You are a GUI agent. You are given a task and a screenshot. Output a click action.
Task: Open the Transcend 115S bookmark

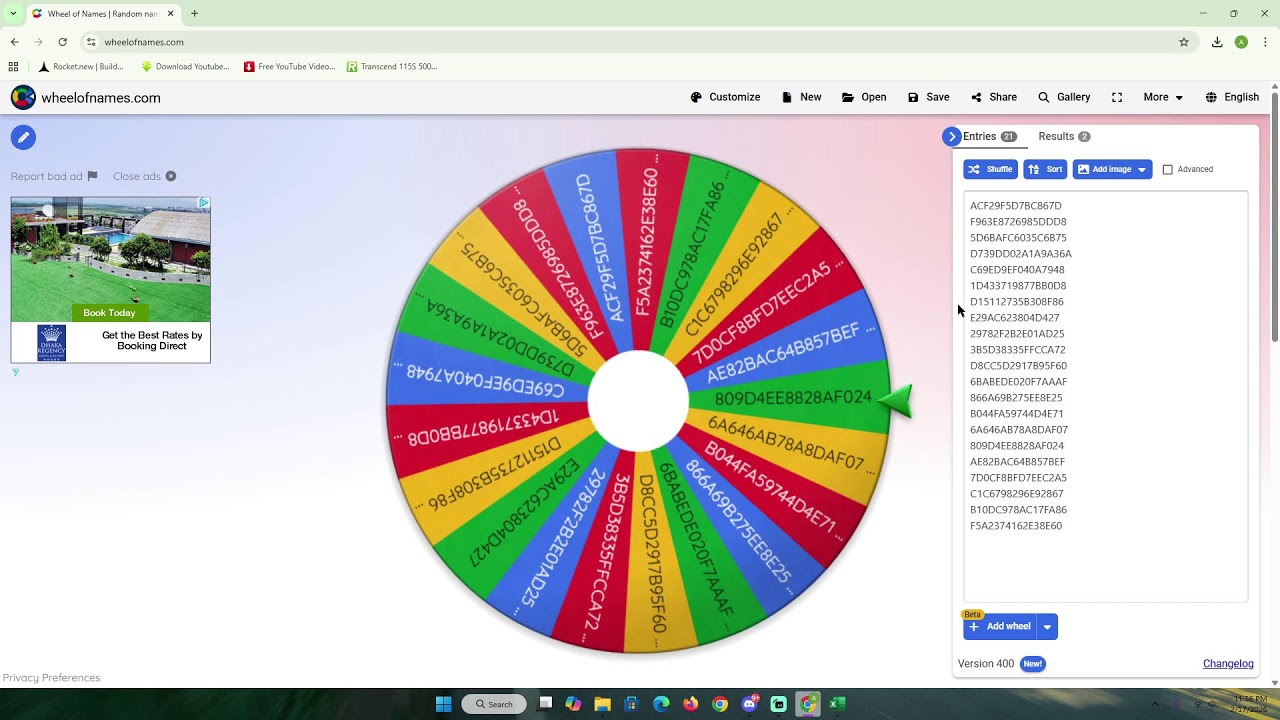click(x=392, y=67)
